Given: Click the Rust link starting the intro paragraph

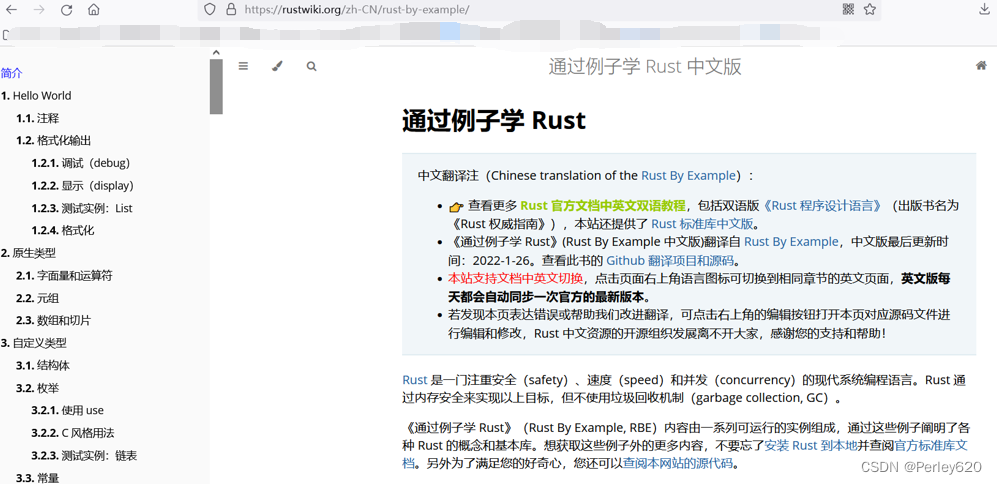Looking at the screenshot, I should click(x=415, y=380).
